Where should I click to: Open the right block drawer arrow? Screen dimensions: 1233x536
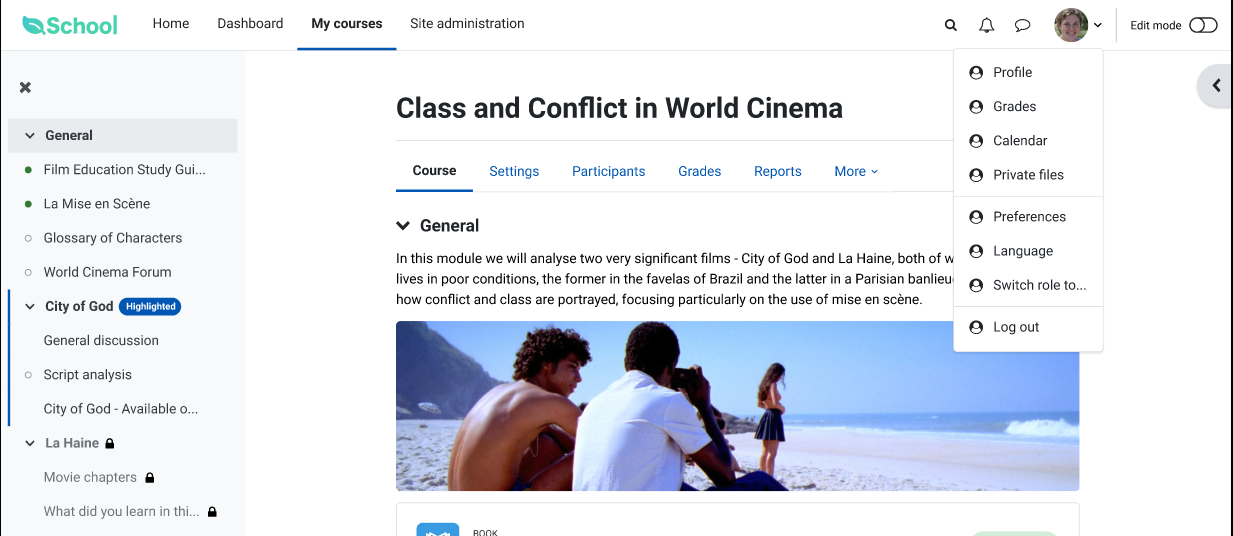1216,86
